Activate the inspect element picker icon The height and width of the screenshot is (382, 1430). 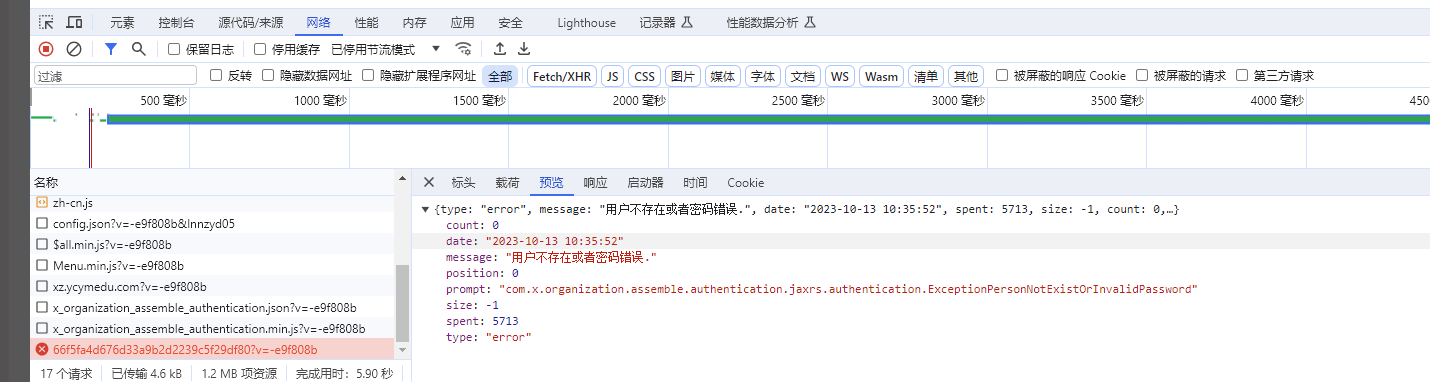point(46,22)
